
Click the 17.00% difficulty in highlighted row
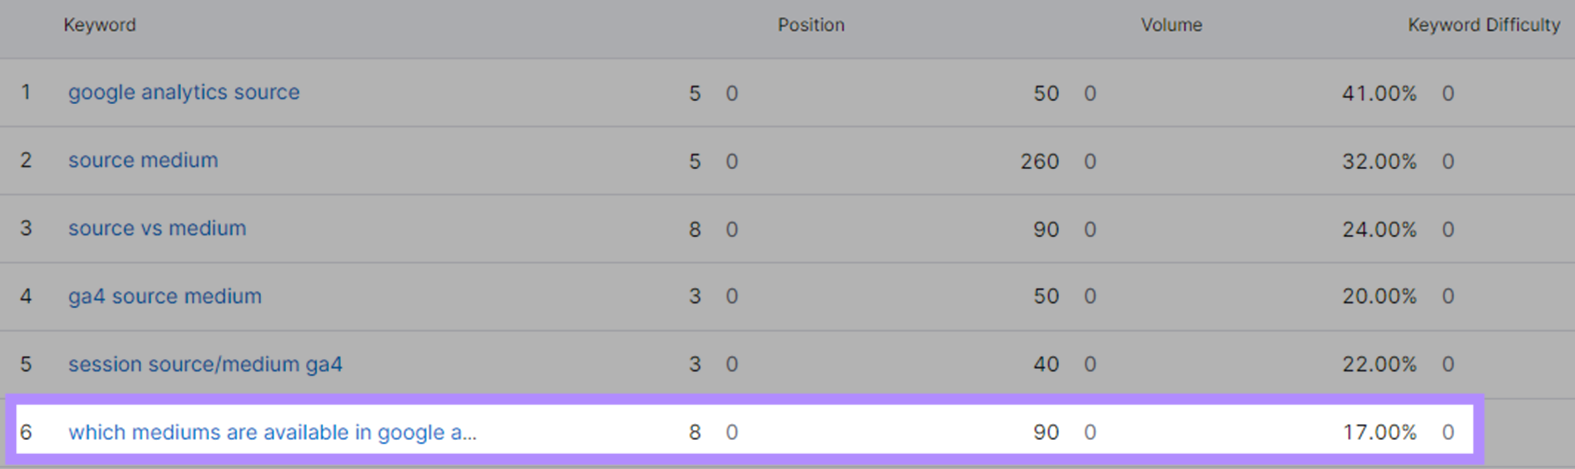point(1379,432)
